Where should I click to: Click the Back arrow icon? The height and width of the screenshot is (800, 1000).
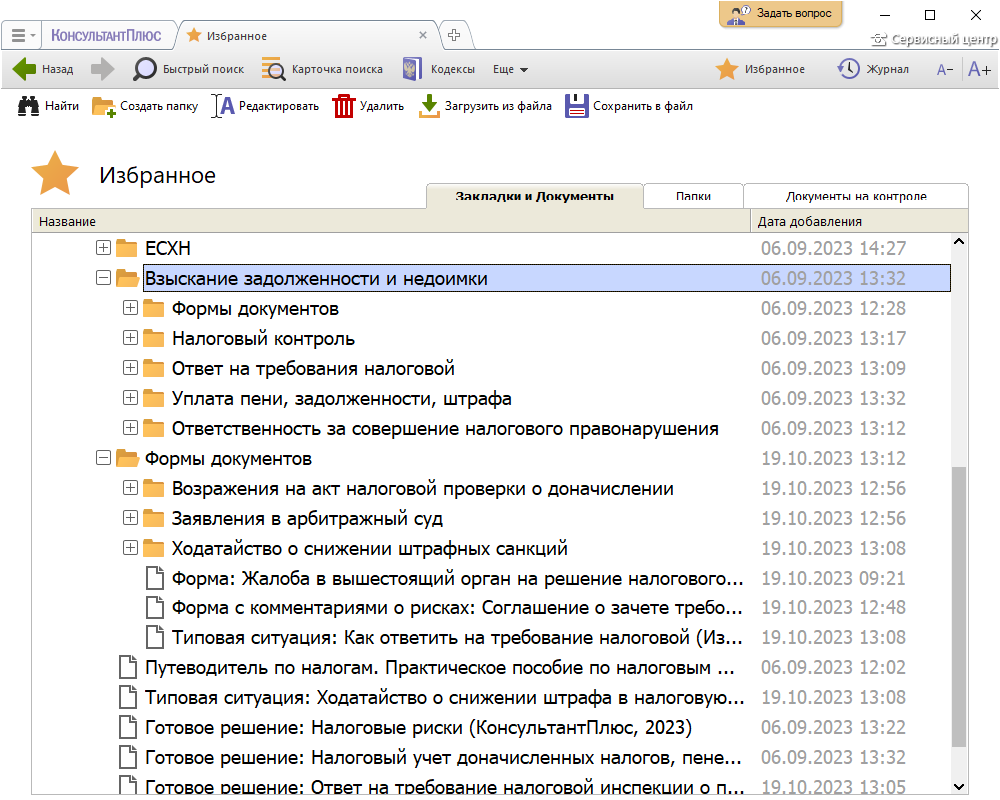pyautogui.click(x=24, y=69)
